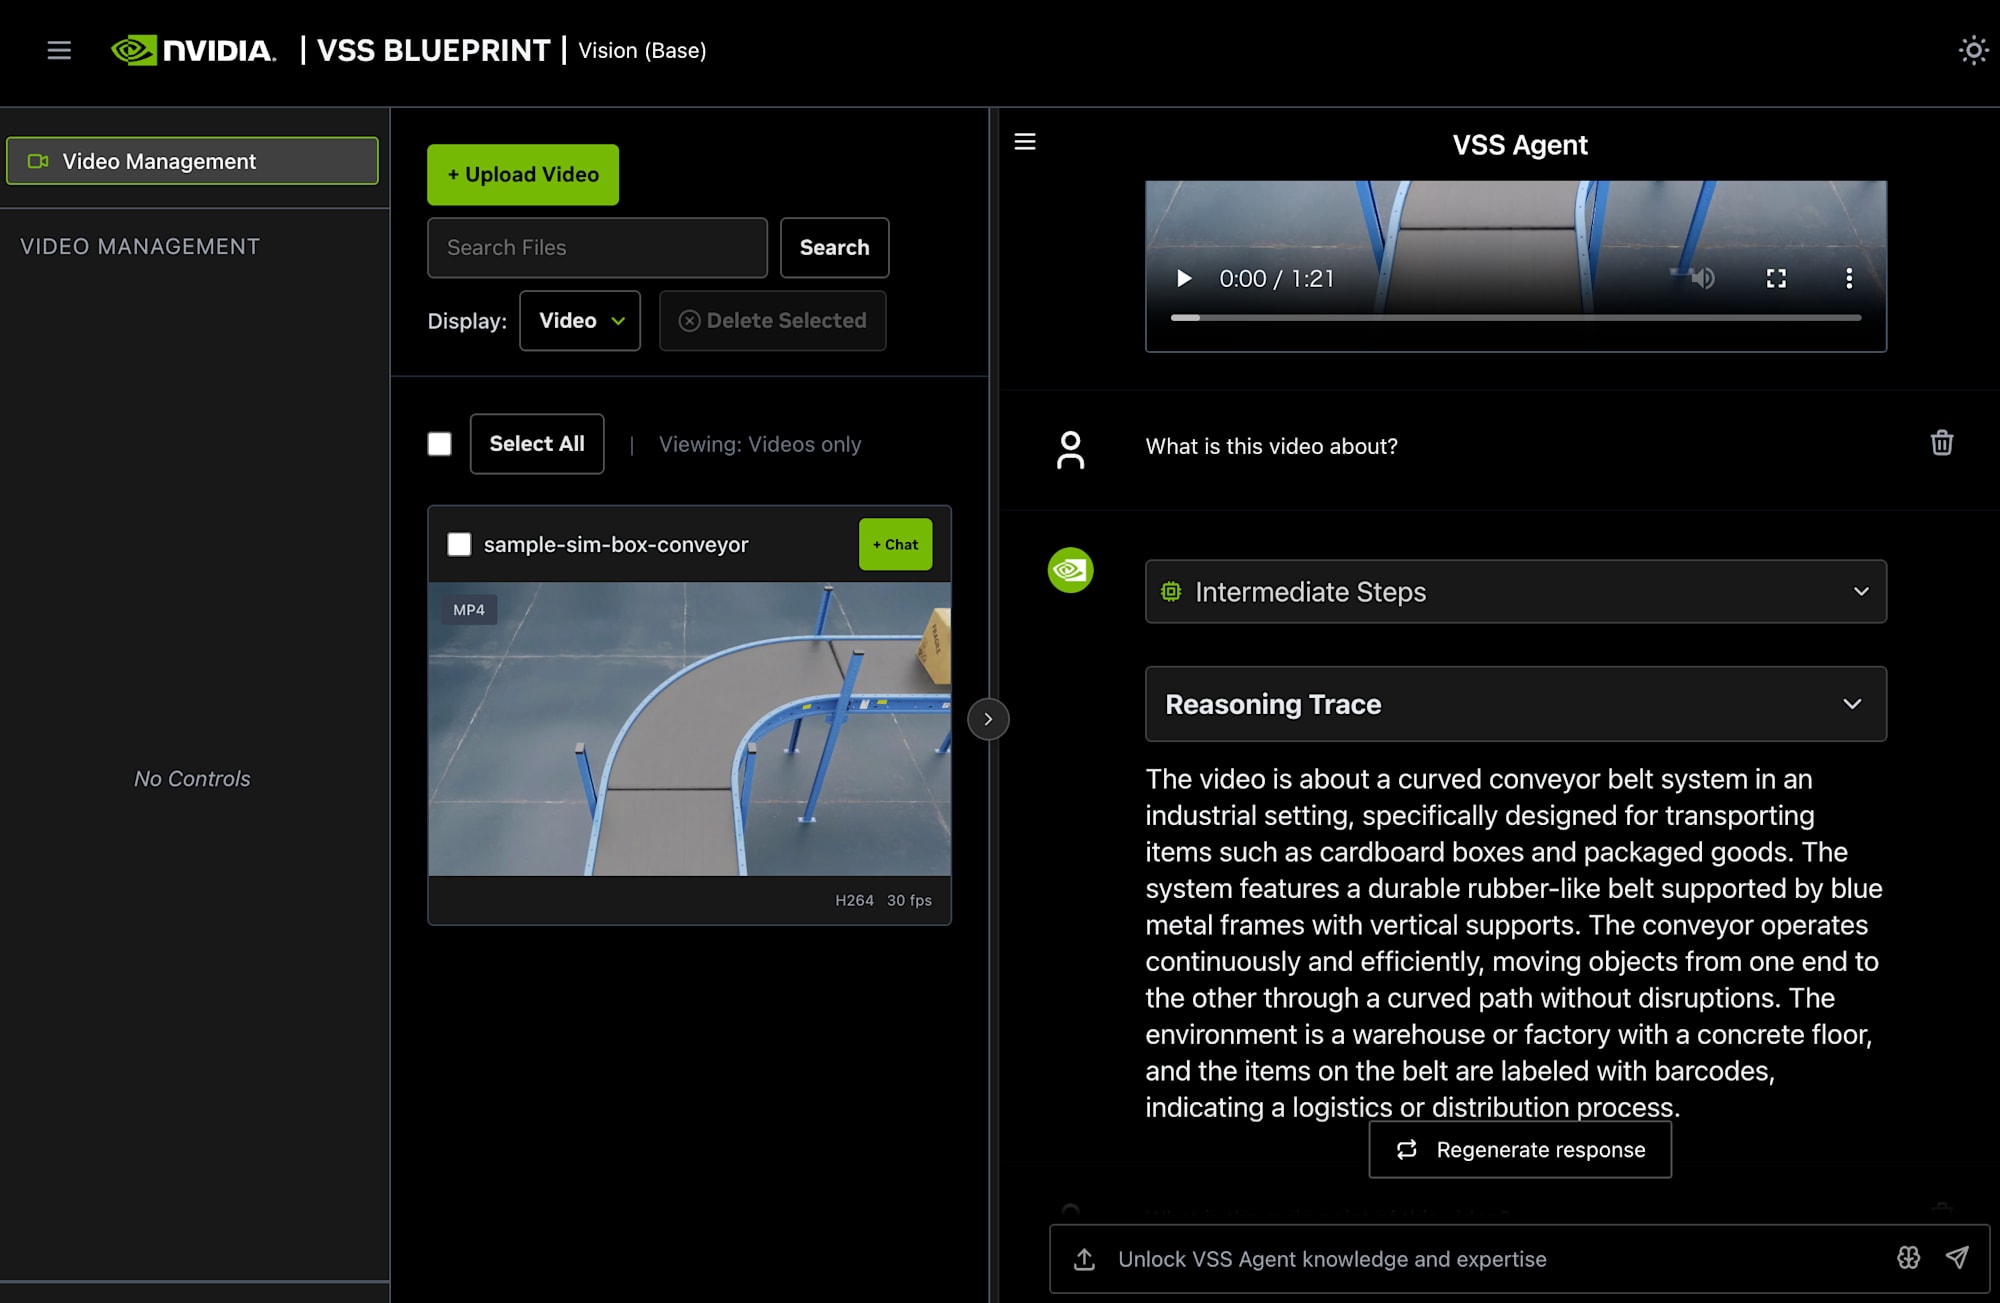
Task: Click the Upload Video button
Action: (523, 175)
